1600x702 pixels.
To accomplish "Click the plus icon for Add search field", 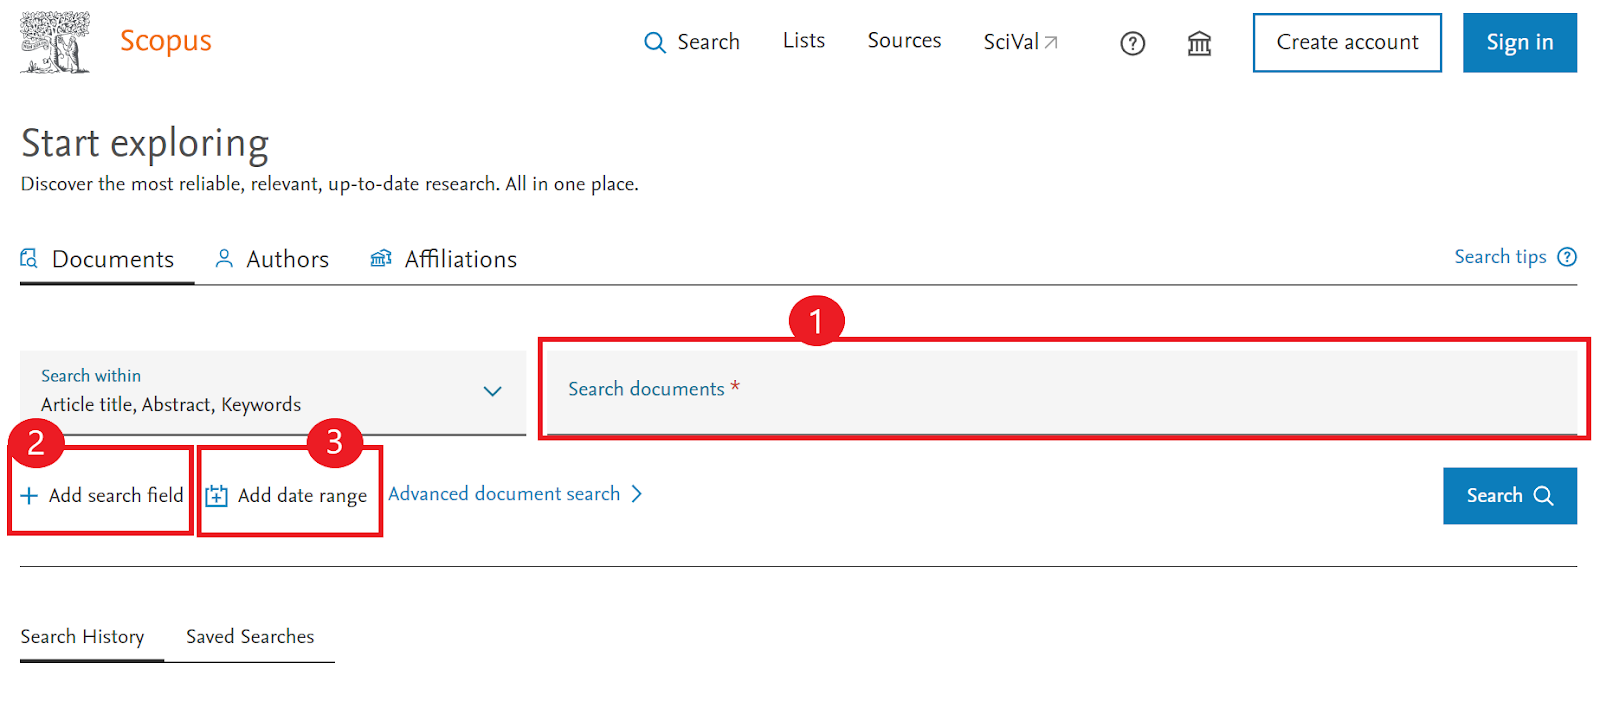I will (x=30, y=496).
